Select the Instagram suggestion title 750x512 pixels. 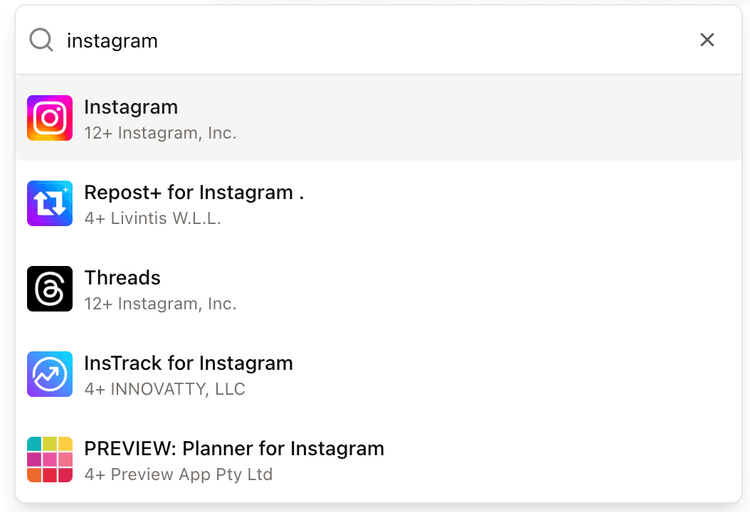tap(131, 107)
